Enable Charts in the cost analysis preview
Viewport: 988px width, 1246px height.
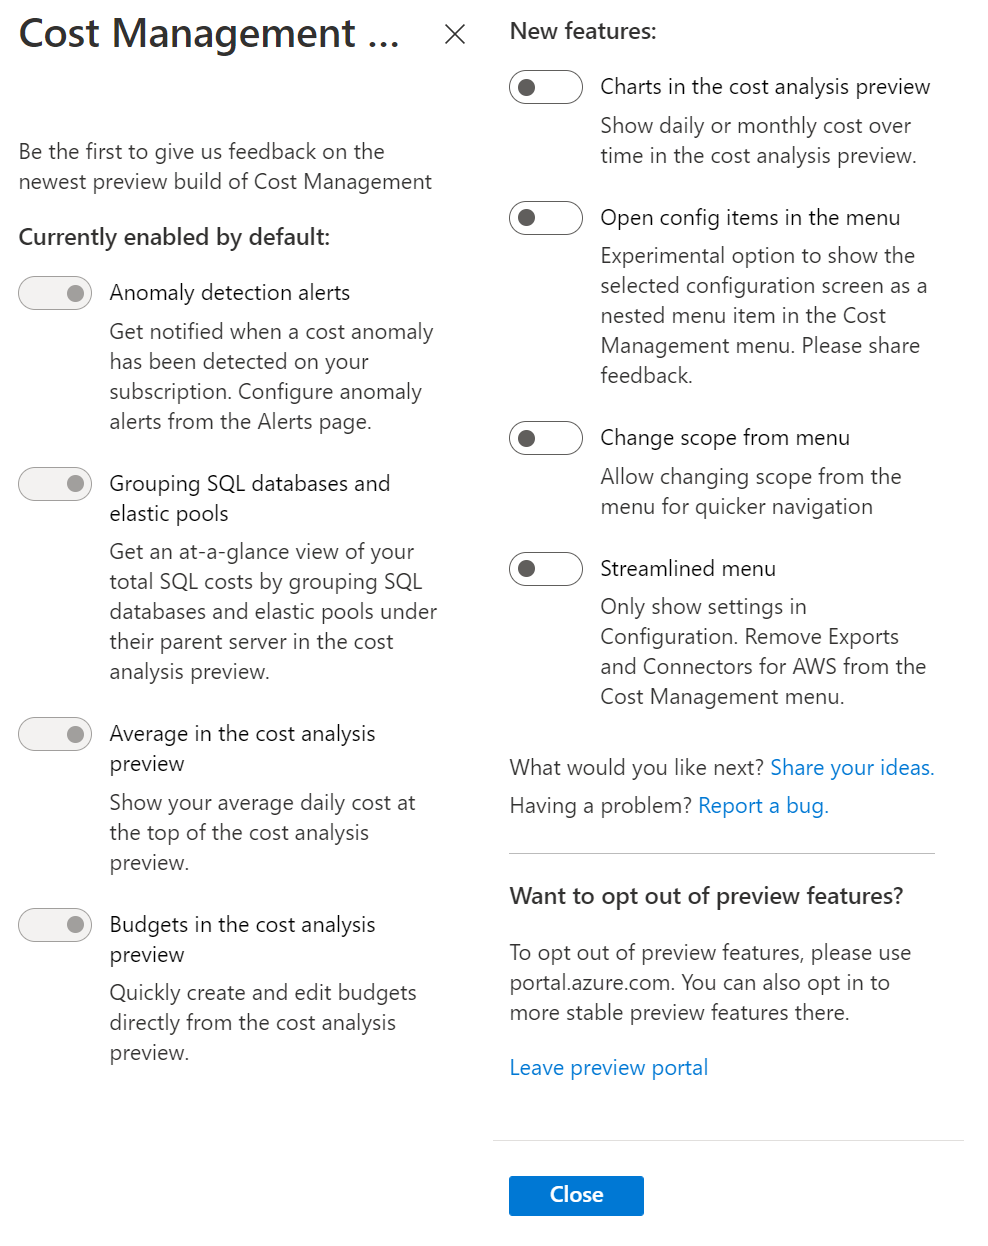tap(546, 87)
